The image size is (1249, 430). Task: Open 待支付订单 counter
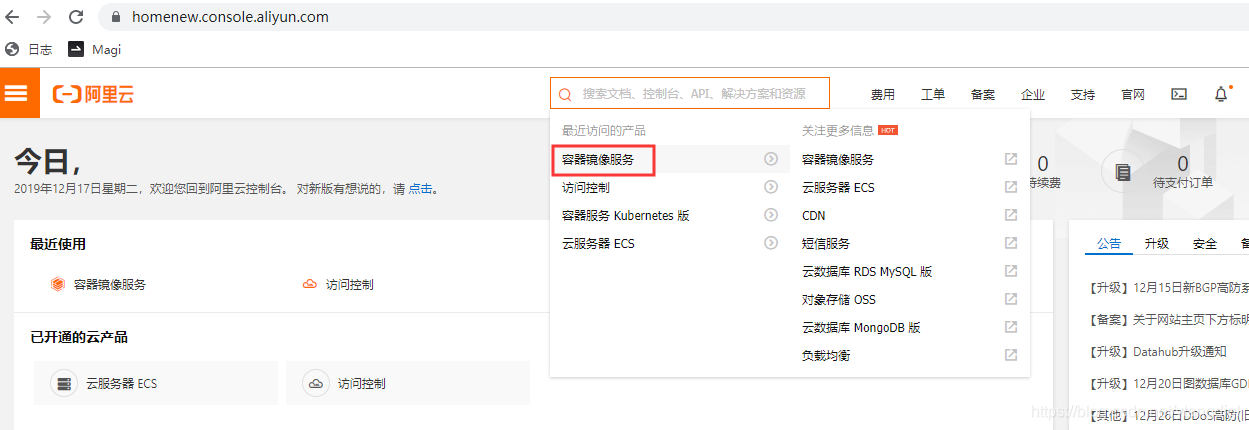point(1183,172)
